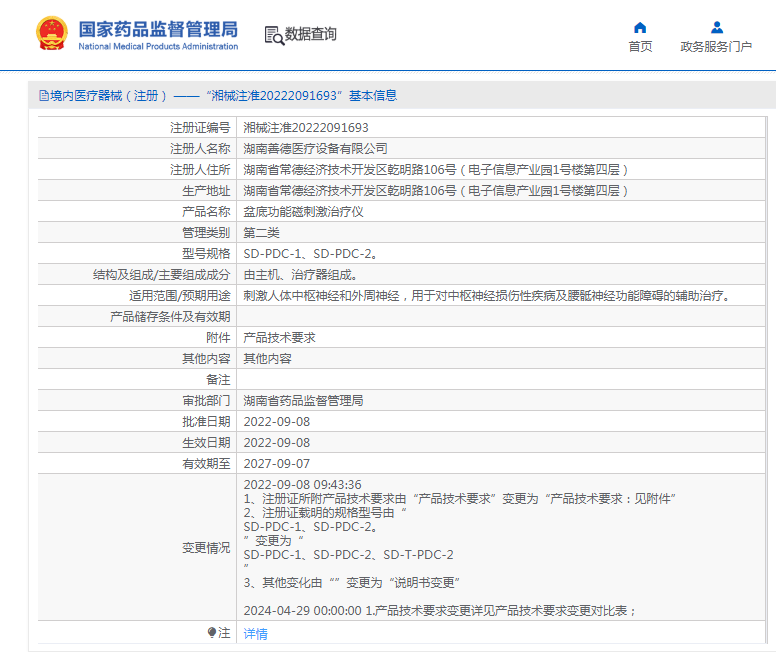Click the 产品储存条件及有效期 label

pos(170,317)
